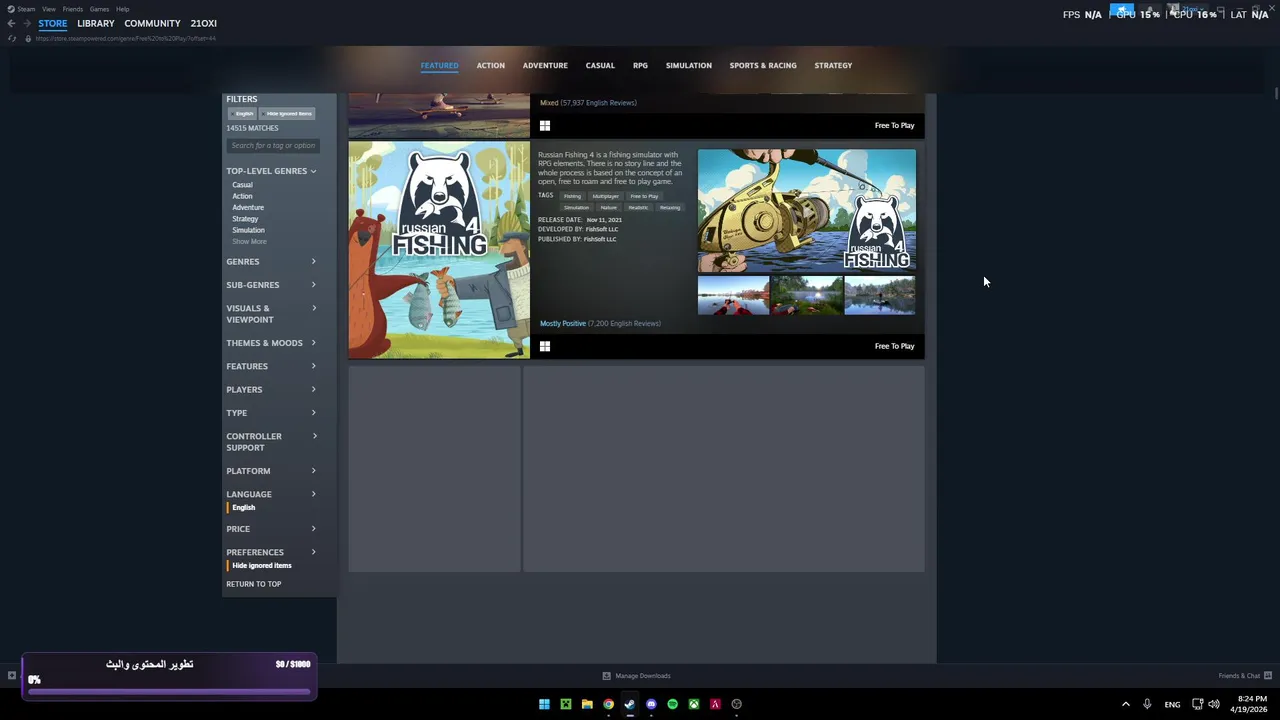Open File Explorer from the taskbar

(x=587, y=704)
